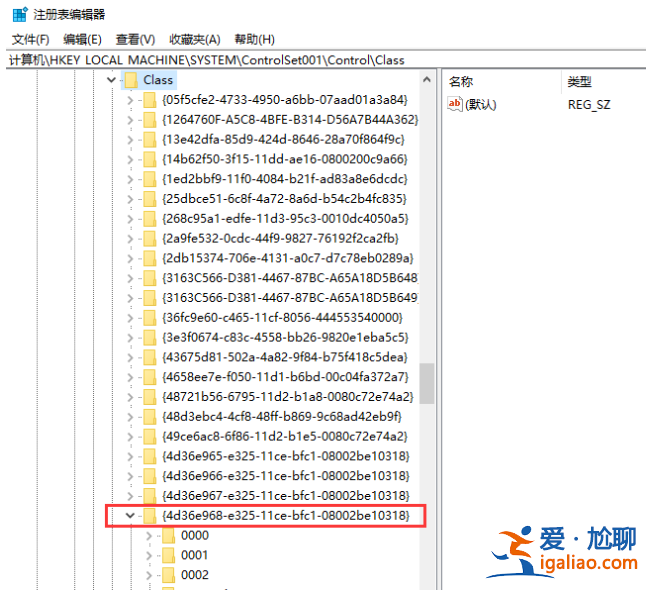Click the ab string icon of (默认) value
Viewport: 650px width, 590px height.
coord(455,104)
